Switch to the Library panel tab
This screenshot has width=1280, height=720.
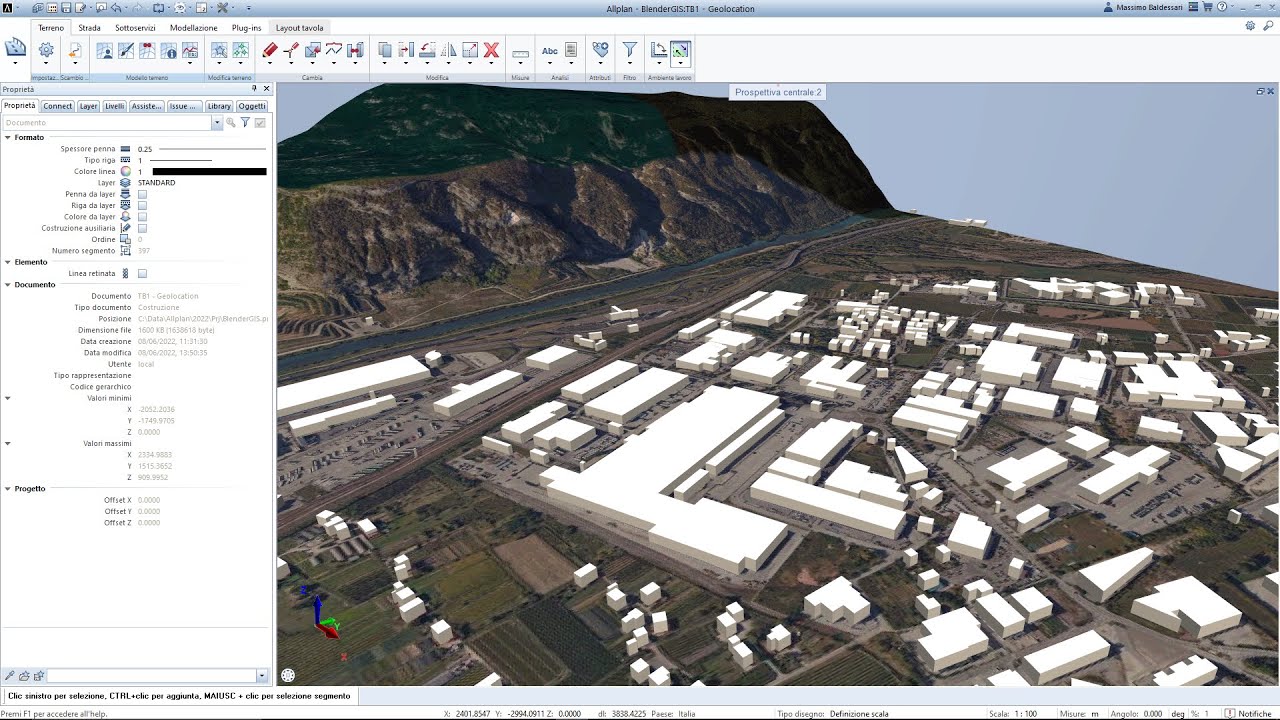[x=219, y=106]
